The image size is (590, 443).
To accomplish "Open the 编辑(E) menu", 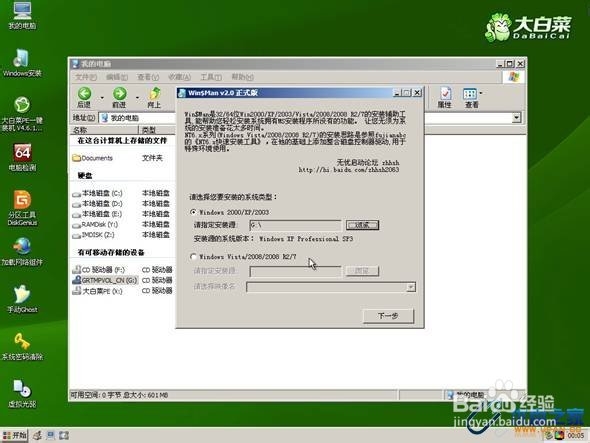I will [117, 77].
